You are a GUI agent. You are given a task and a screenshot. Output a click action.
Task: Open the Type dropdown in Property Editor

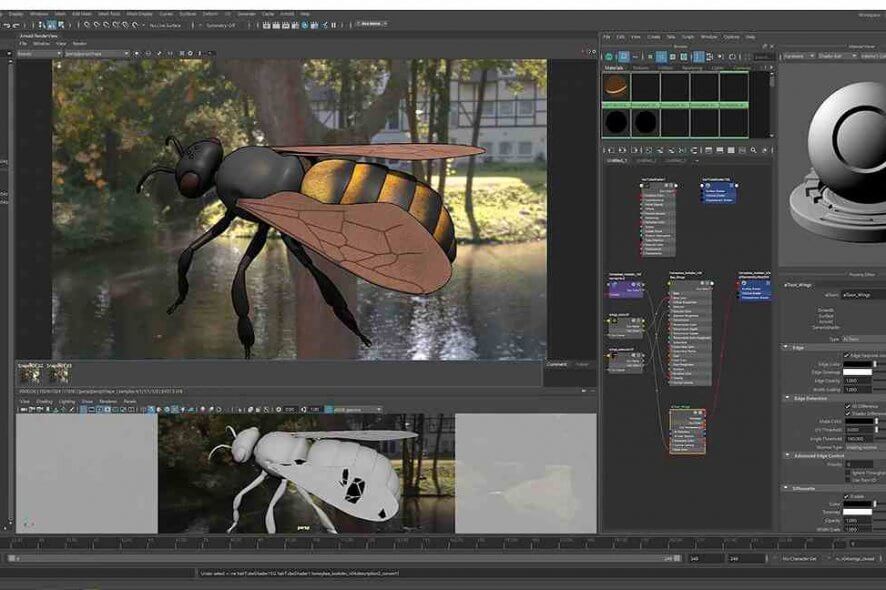863,339
